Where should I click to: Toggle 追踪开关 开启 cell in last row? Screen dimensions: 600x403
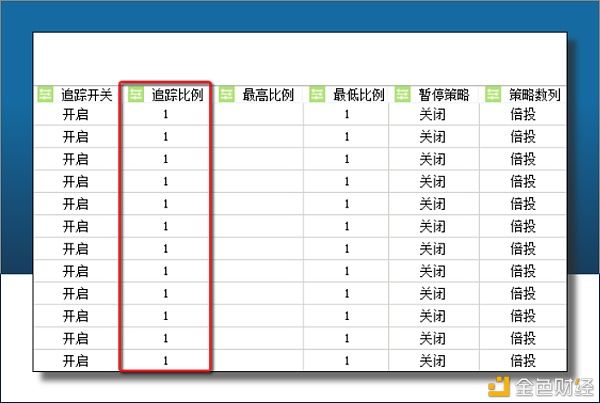tap(75, 360)
